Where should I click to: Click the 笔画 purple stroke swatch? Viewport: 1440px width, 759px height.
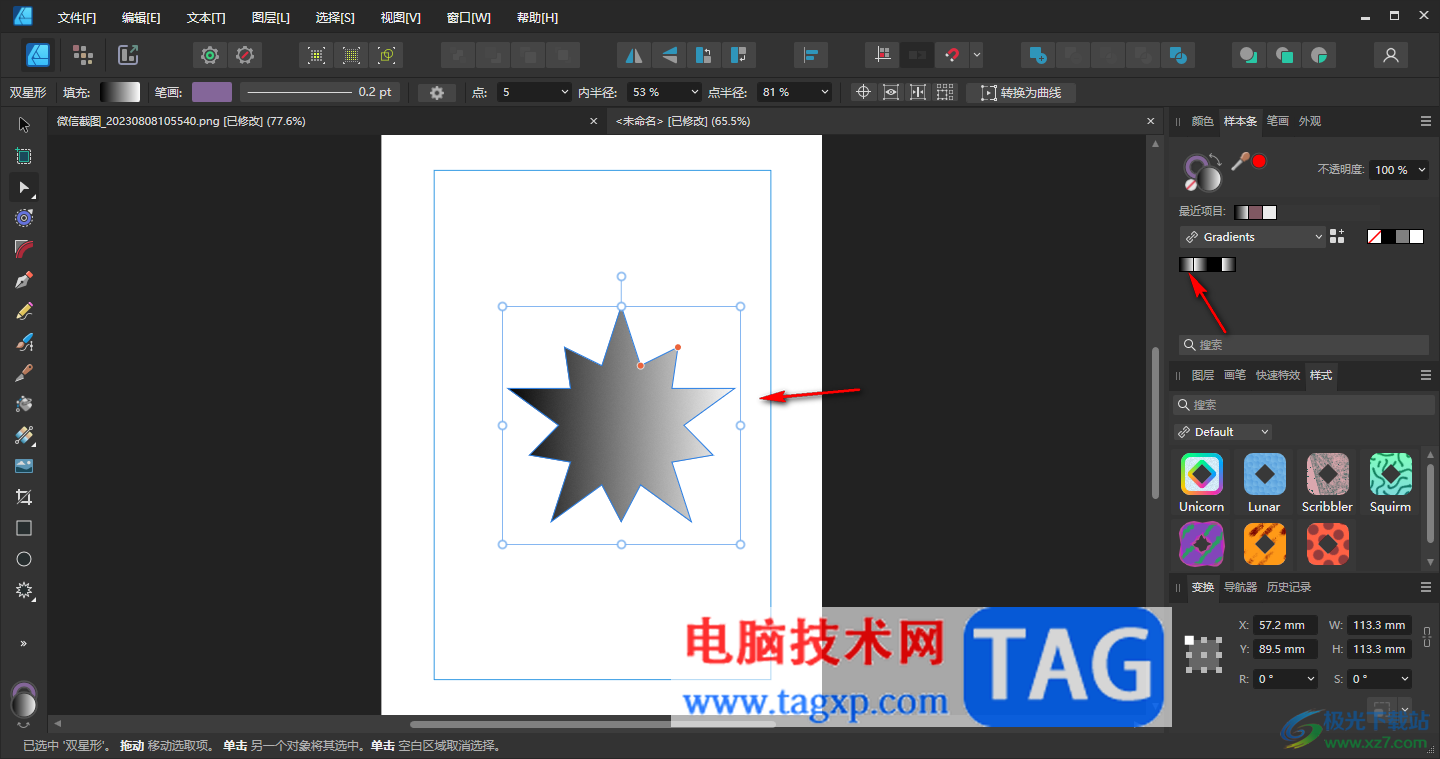[212, 92]
